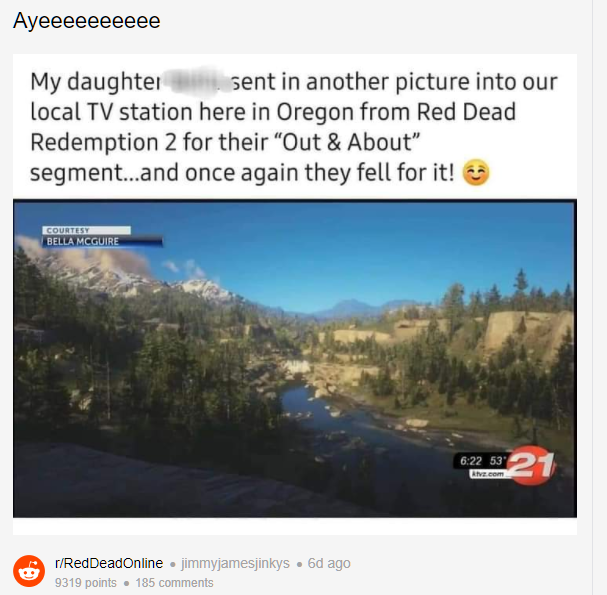Open user jimmyjamesjinkys profile

[235, 563]
